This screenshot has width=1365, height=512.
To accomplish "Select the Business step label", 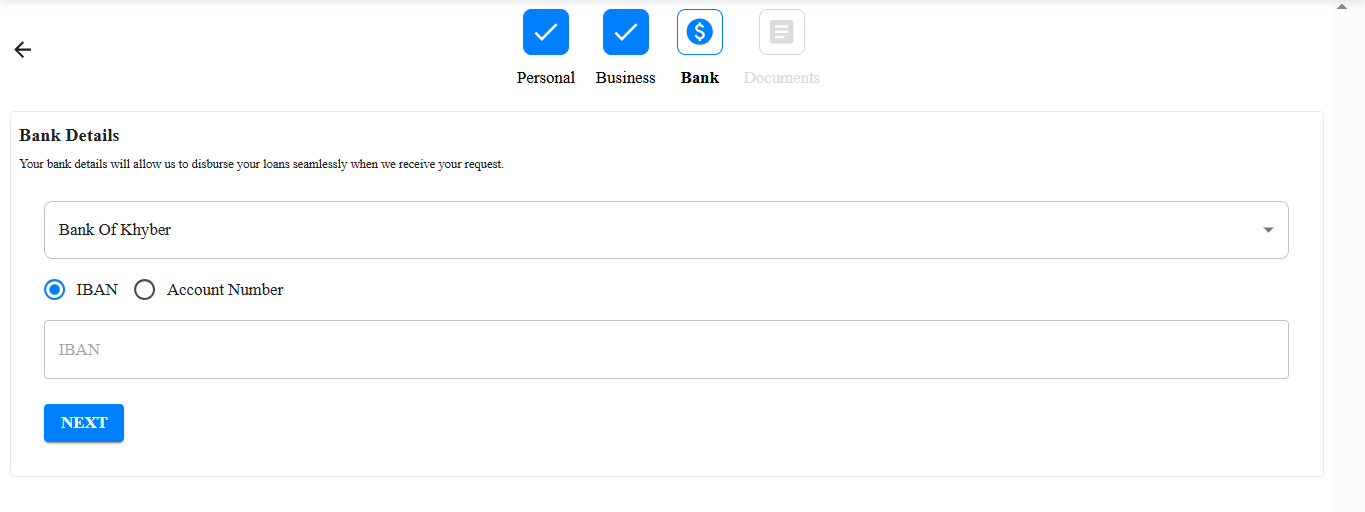I will [x=626, y=78].
